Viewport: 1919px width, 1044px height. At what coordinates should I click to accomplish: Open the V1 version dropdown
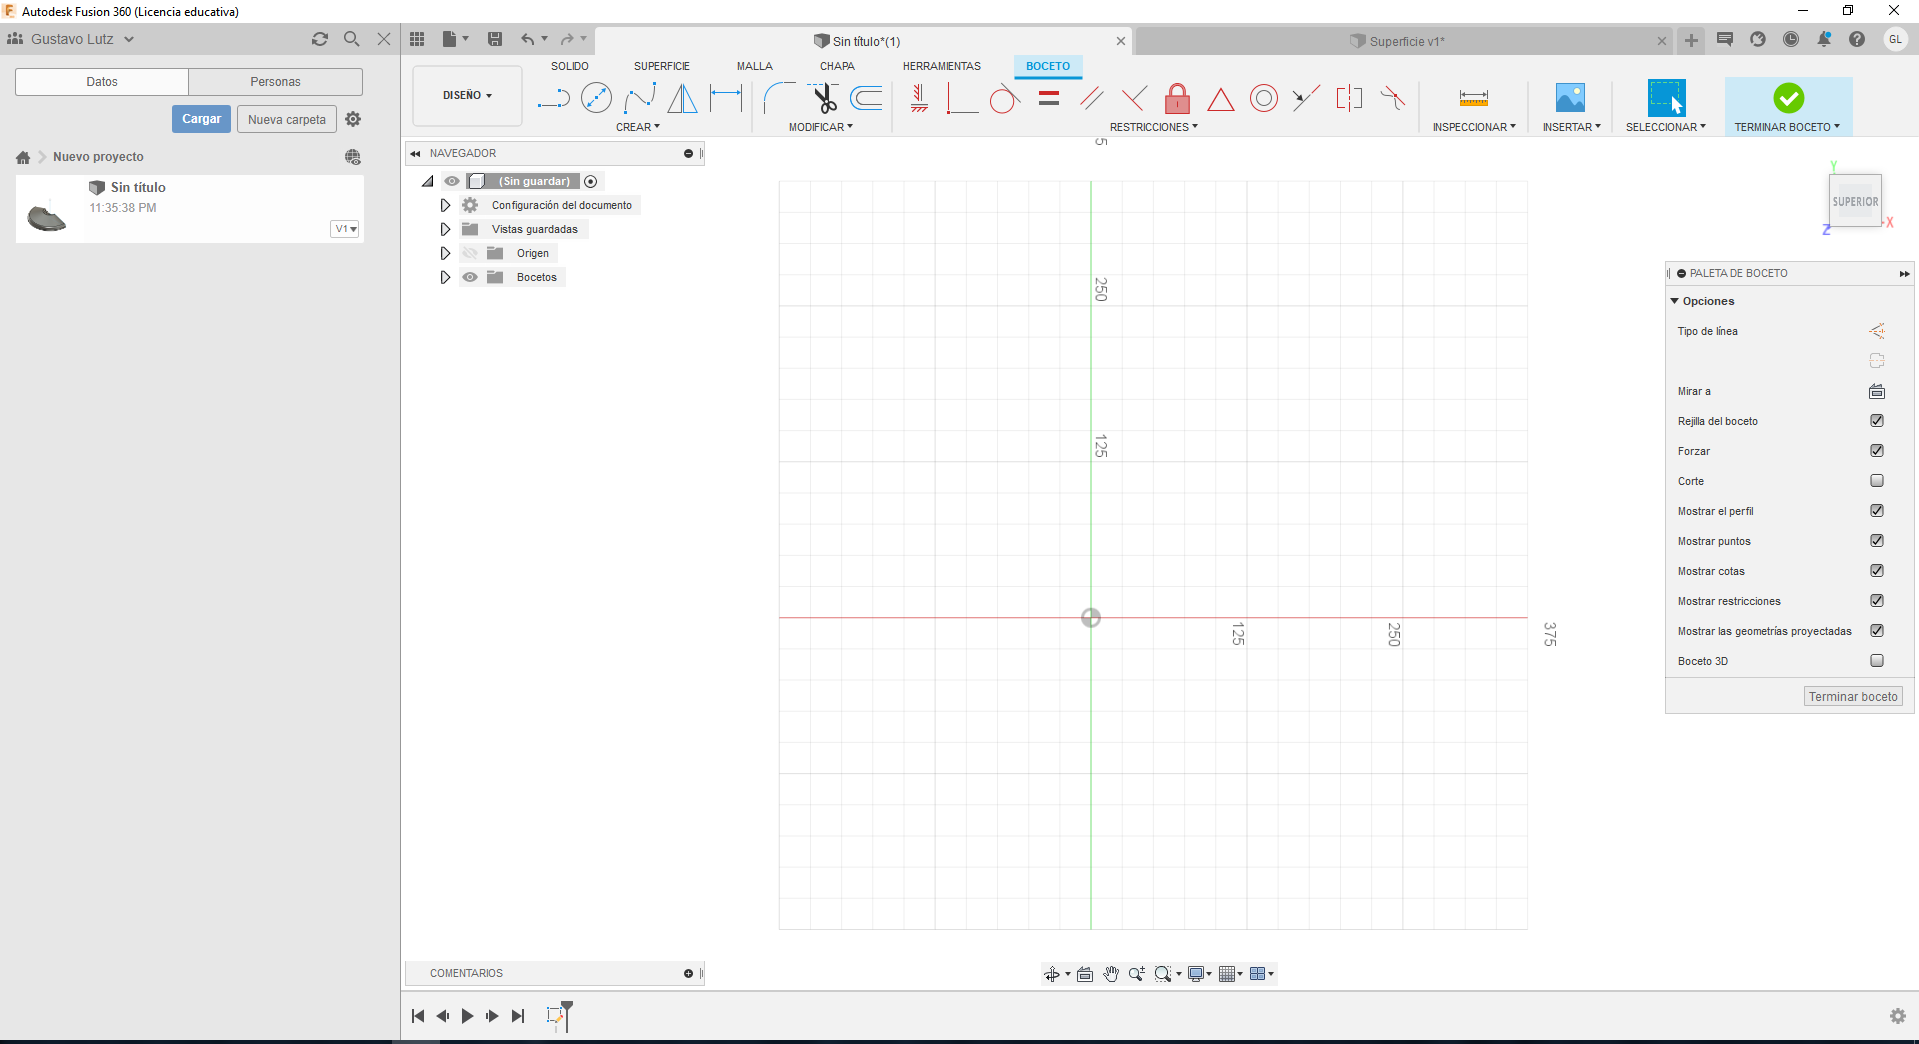[x=345, y=229]
